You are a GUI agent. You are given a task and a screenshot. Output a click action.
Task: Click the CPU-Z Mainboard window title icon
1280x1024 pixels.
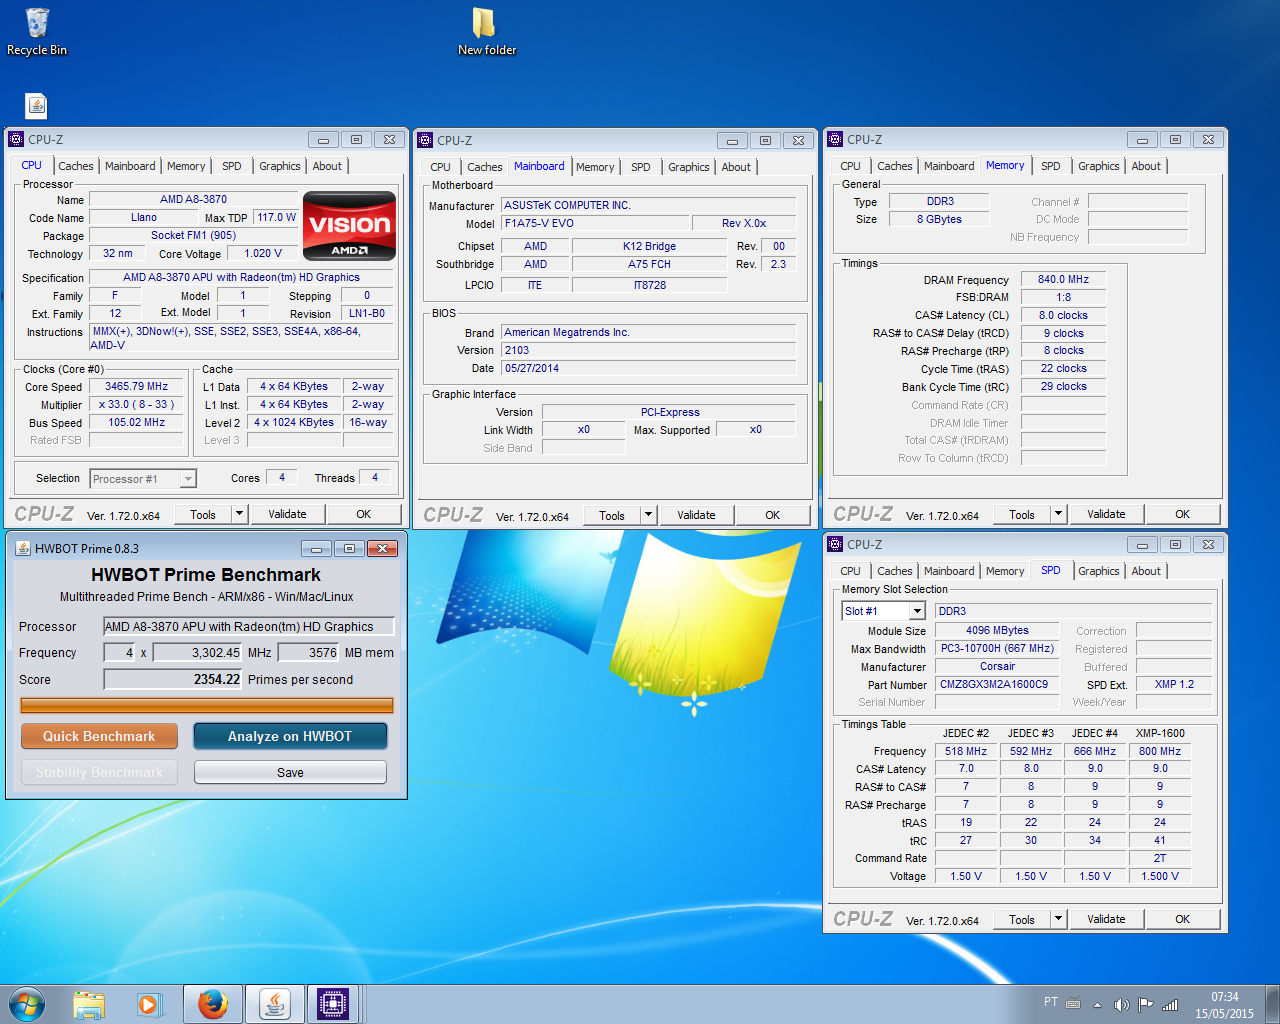pos(425,140)
